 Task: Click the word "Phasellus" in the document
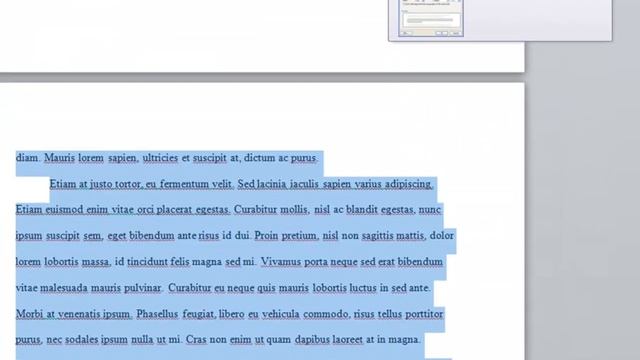(157, 314)
